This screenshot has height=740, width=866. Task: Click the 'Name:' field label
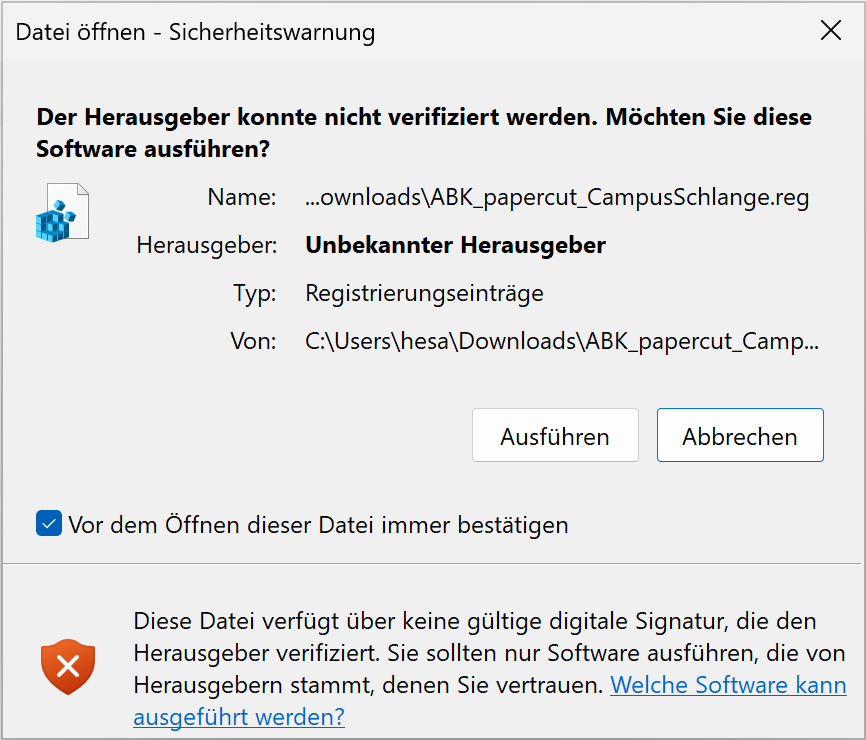coord(241,197)
